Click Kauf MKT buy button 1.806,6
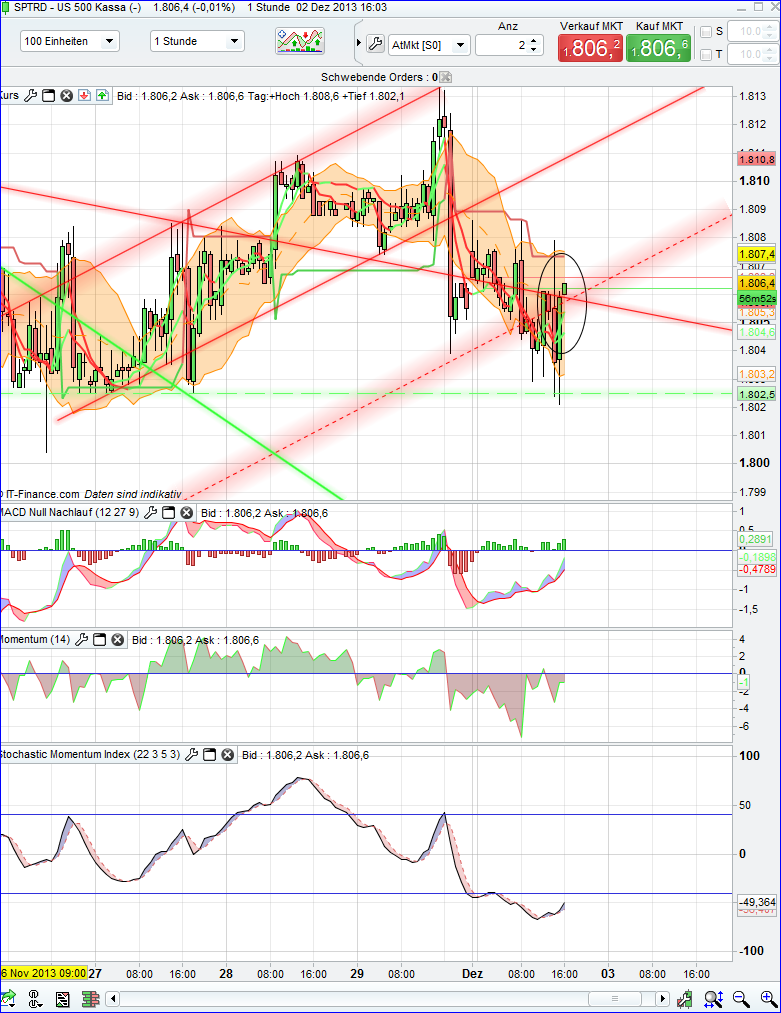This screenshot has height=1013, width=781. click(658, 48)
